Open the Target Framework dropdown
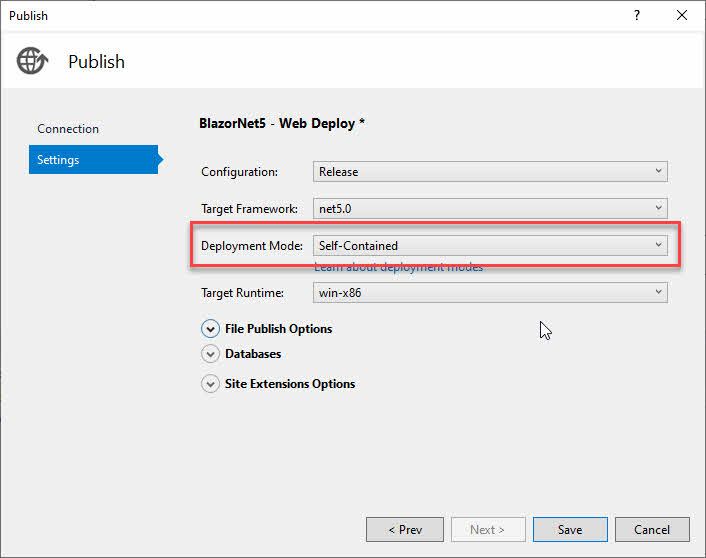The width and height of the screenshot is (706, 558). coord(490,209)
